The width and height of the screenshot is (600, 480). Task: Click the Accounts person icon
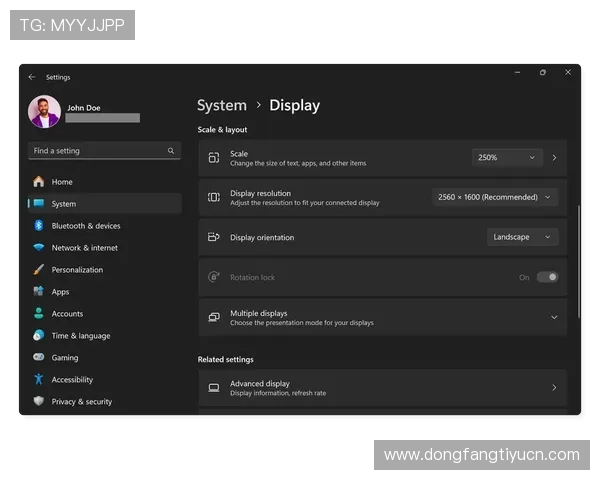[x=39, y=314]
